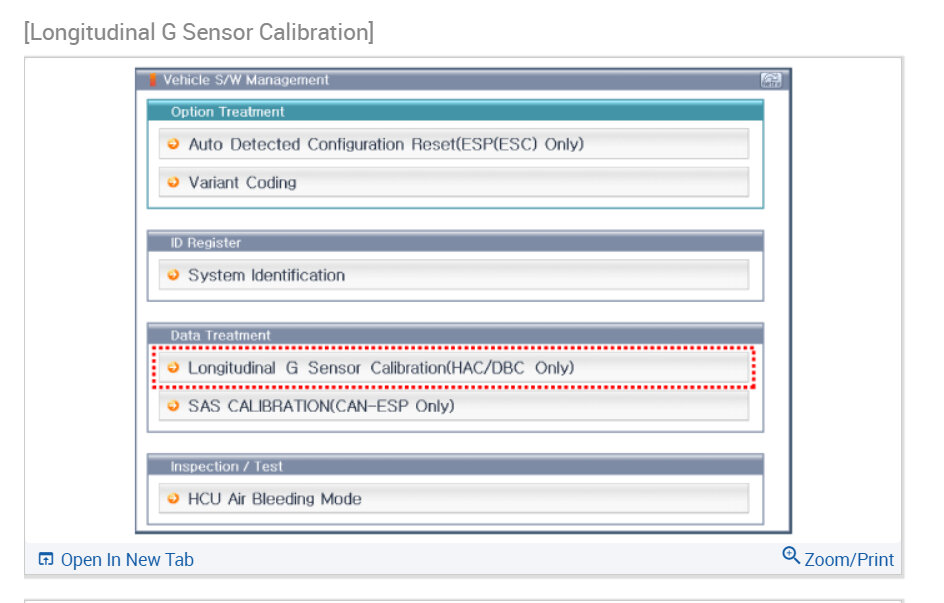Click the orange arrow beside HCU Air Bleeding Mode
The image size is (944, 603).
174,498
